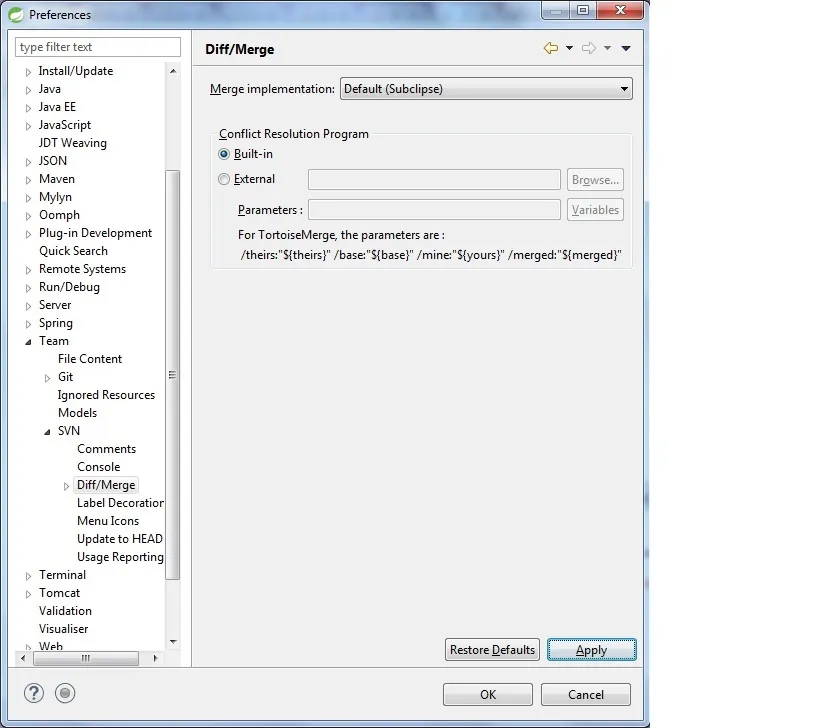This screenshot has width=819, height=728.
Task: Close the Preferences window
Action: (x=620, y=10)
